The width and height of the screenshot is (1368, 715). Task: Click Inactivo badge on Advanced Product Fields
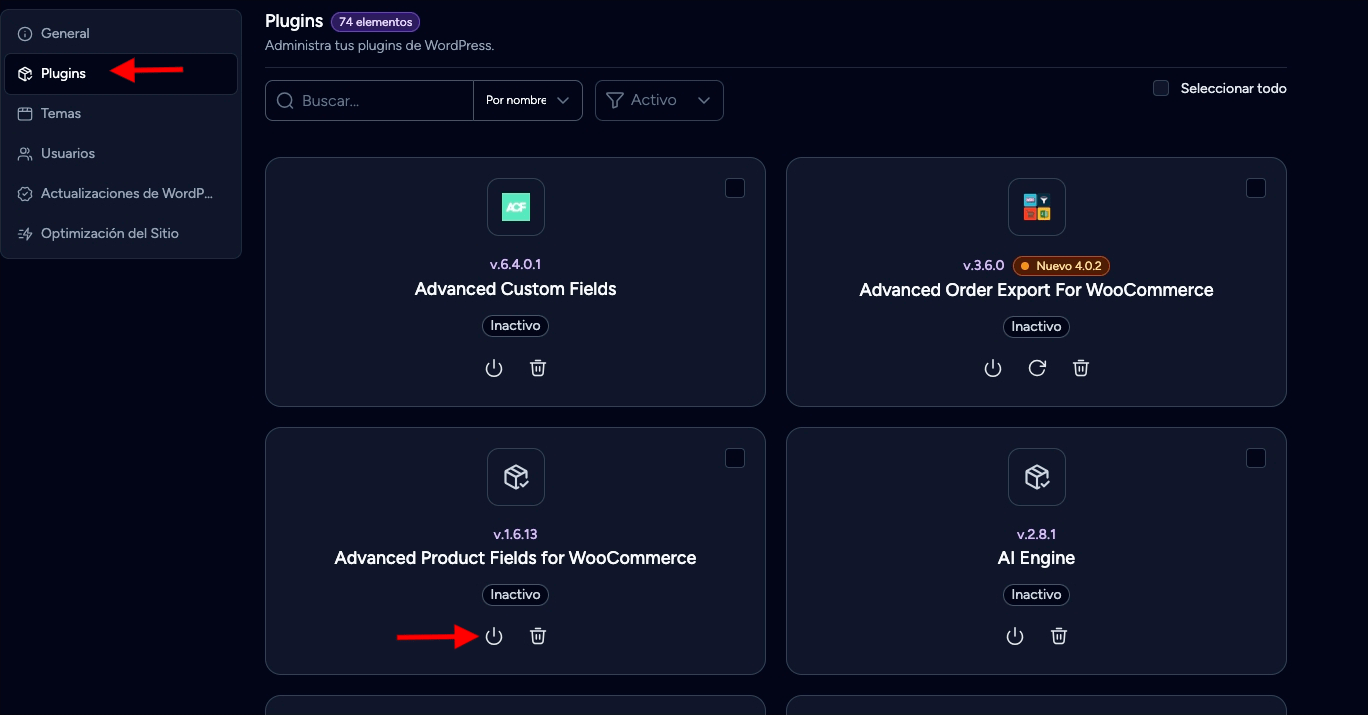pos(516,595)
